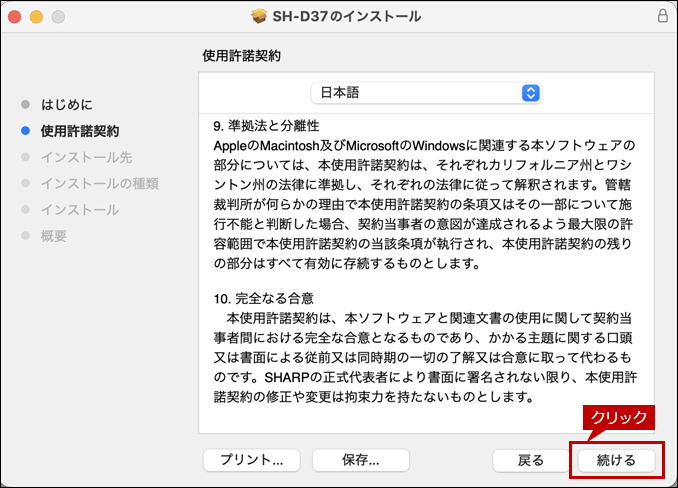
Task: Select the インストールの種類 step in sidebar
Action: [100, 184]
